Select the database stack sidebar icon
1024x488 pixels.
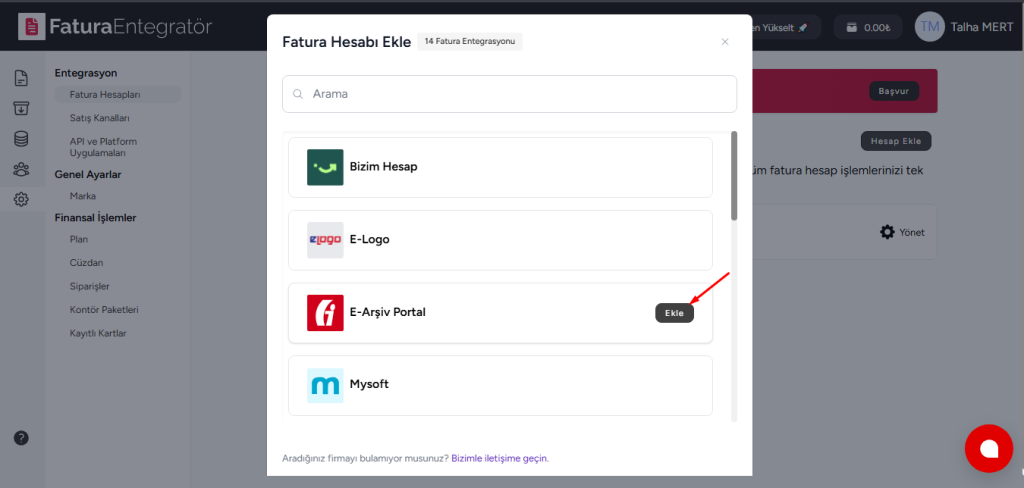21,139
